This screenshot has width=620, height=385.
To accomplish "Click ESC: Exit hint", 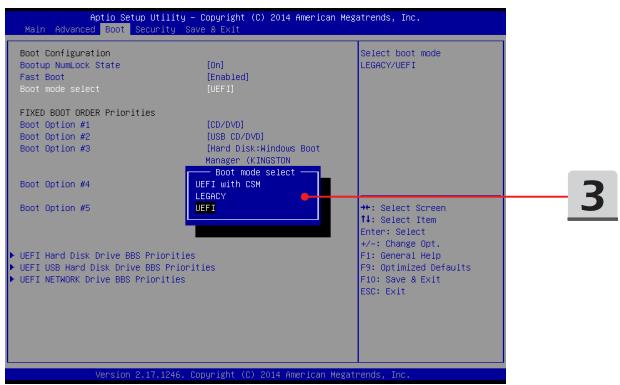I will (x=383, y=291).
